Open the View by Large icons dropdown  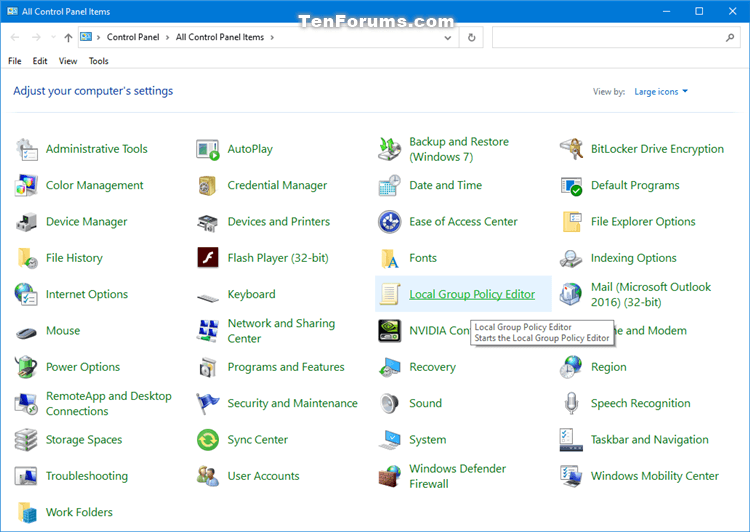coord(661,91)
